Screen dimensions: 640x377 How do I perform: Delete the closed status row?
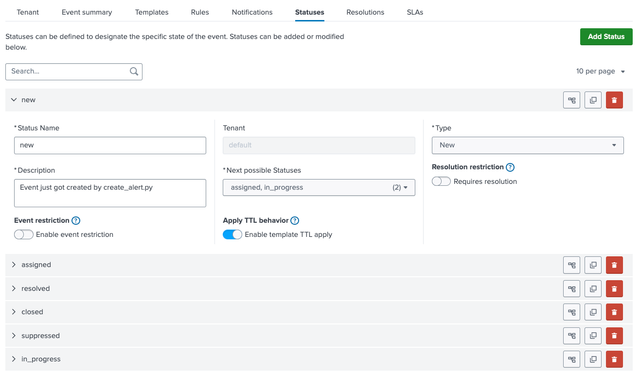614,312
